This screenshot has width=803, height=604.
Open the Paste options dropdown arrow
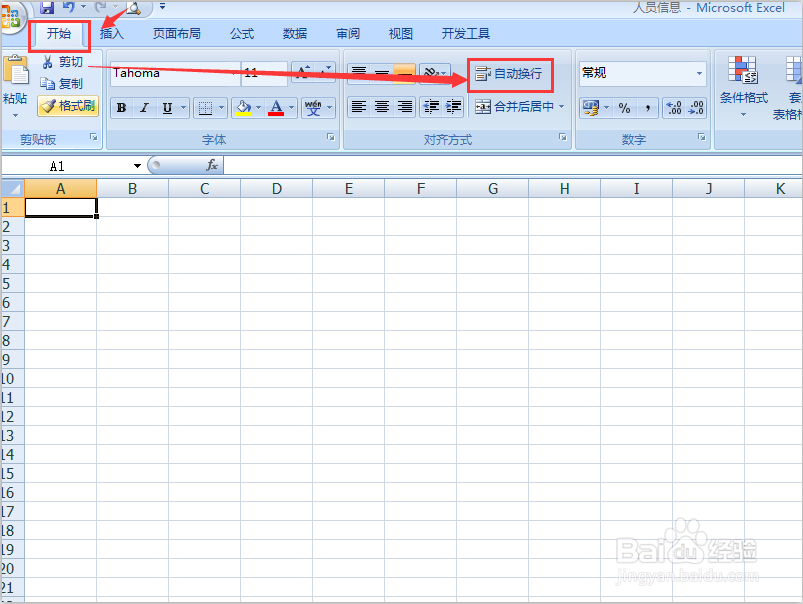pyautogui.click(x=15, y=115)
